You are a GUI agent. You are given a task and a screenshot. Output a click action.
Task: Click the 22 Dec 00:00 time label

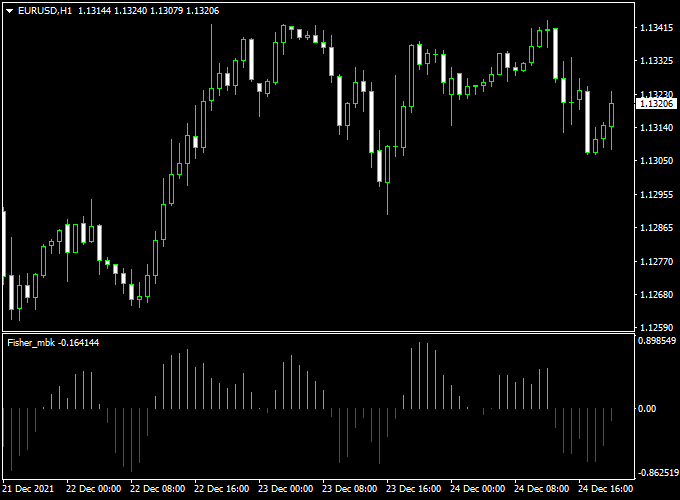pos(93,489)
